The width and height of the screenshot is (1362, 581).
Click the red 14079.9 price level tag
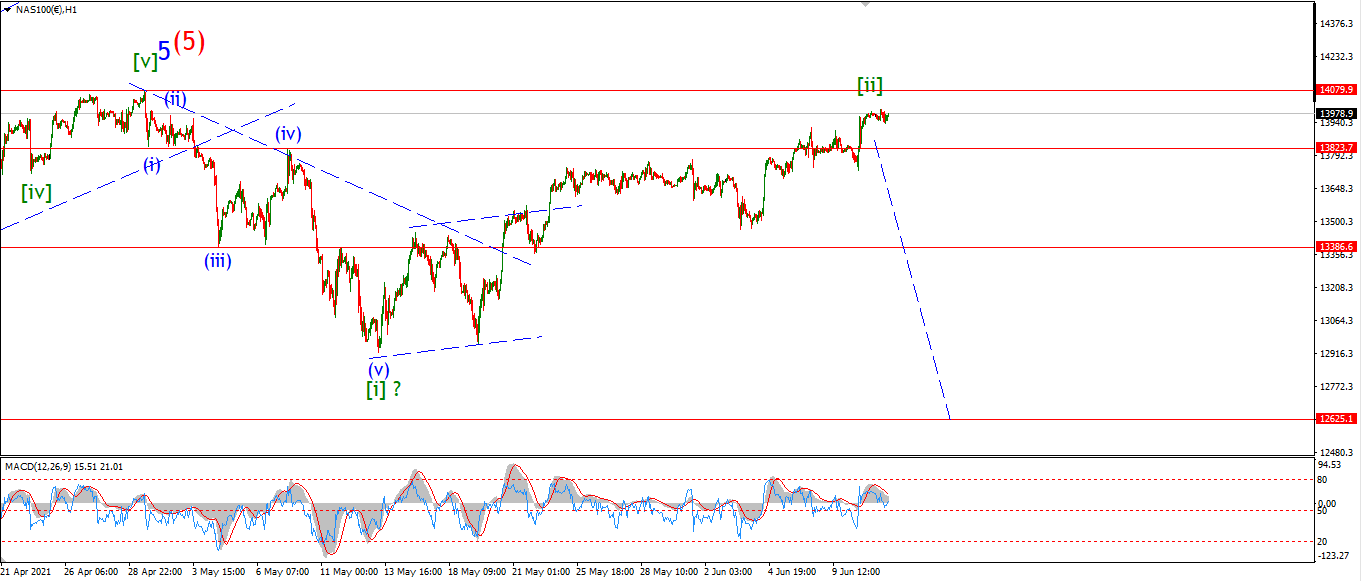tap(1337, 90)
